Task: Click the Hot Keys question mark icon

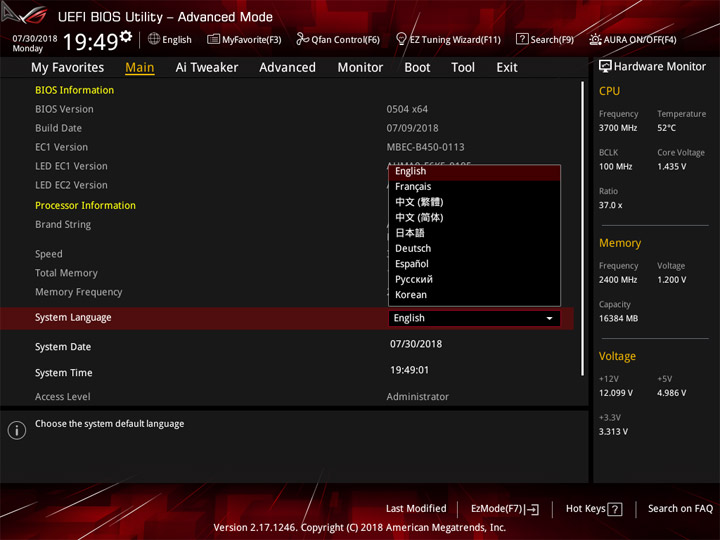Action: (615, 509)
